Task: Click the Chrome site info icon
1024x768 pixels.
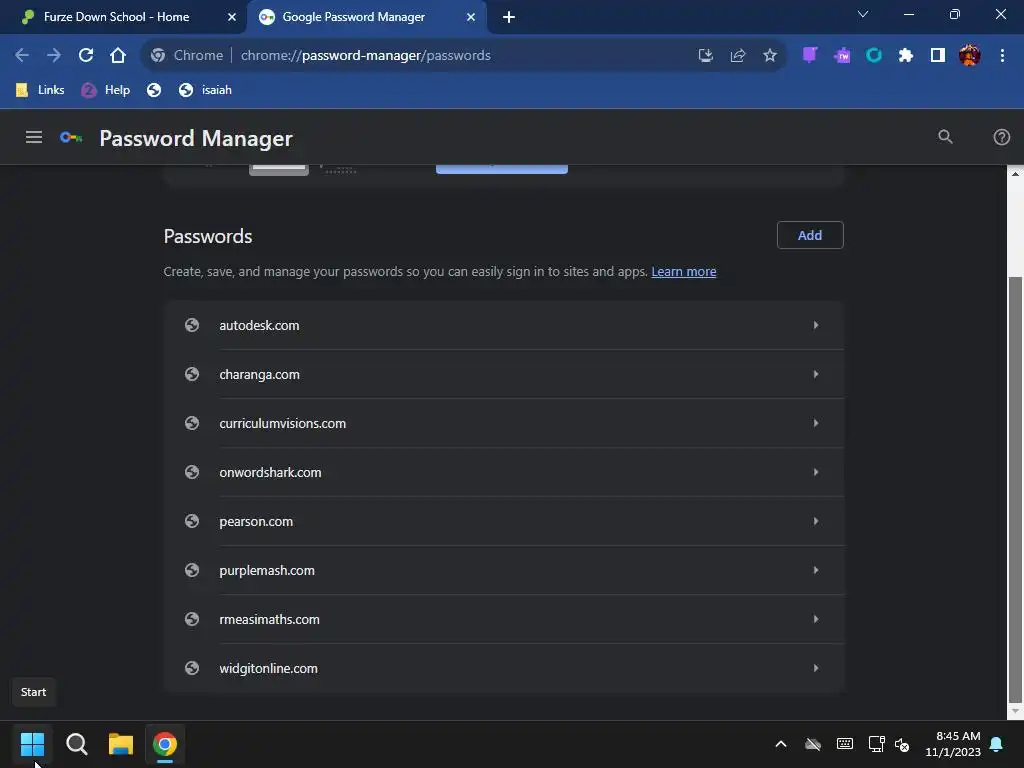Action: point(158,56)
